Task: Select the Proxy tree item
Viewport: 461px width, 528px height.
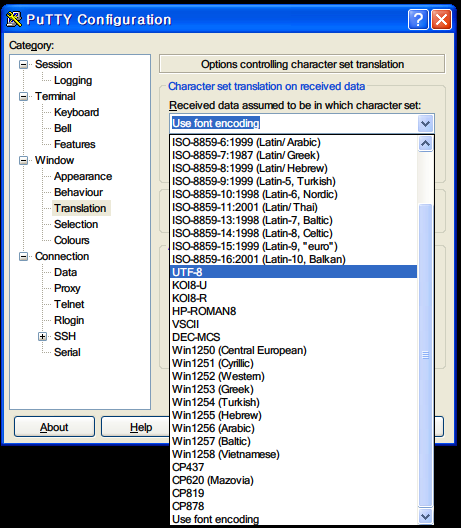Action: pos(67,288)
